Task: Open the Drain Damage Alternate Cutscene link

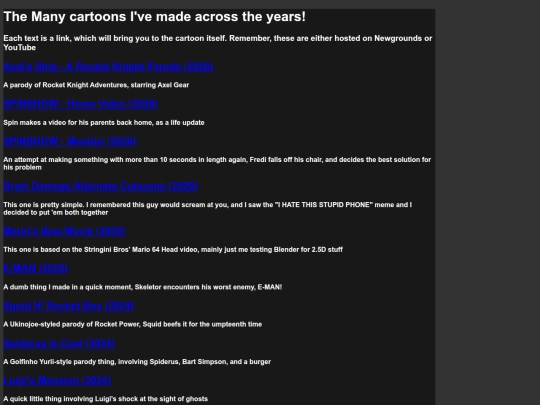Action: click(101, 186)
